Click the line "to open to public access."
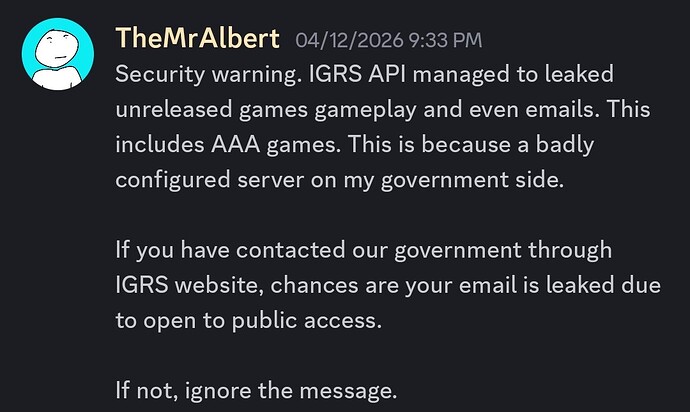Viewport: 690px width, 412px height. pyautogui.click(x=249, y=320)
